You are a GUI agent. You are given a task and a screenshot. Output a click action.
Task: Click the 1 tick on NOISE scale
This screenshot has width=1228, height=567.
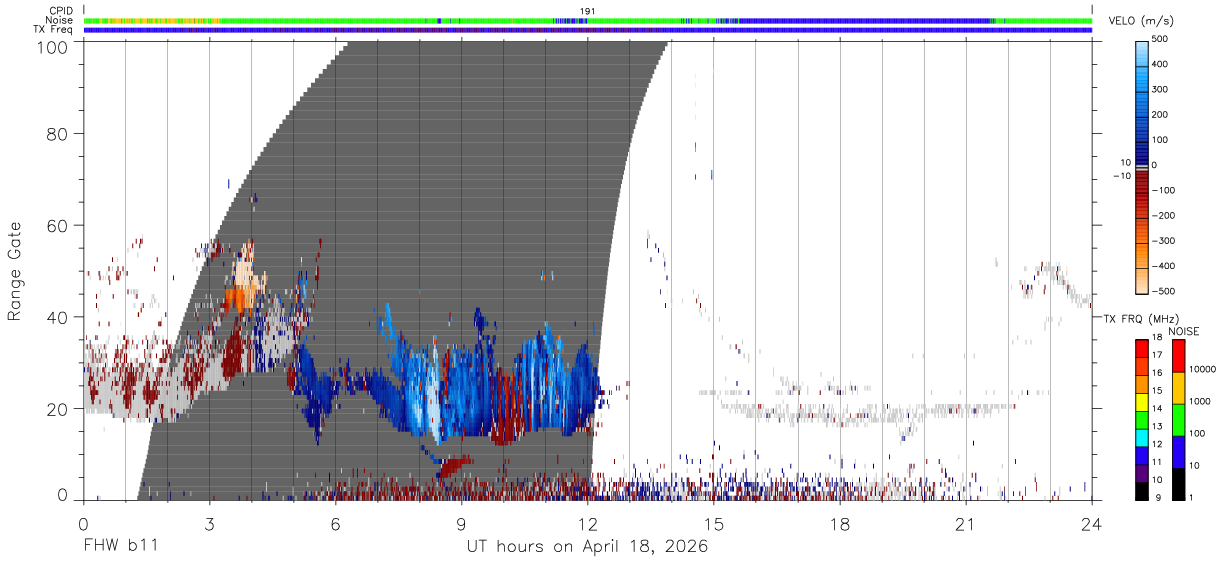click(1190, 498)
